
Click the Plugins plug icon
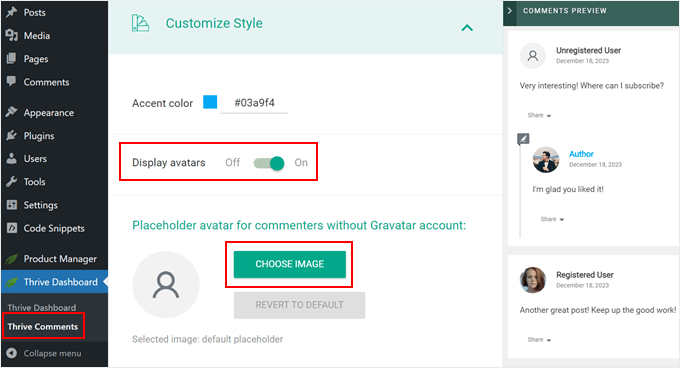(x=12, y=136)
